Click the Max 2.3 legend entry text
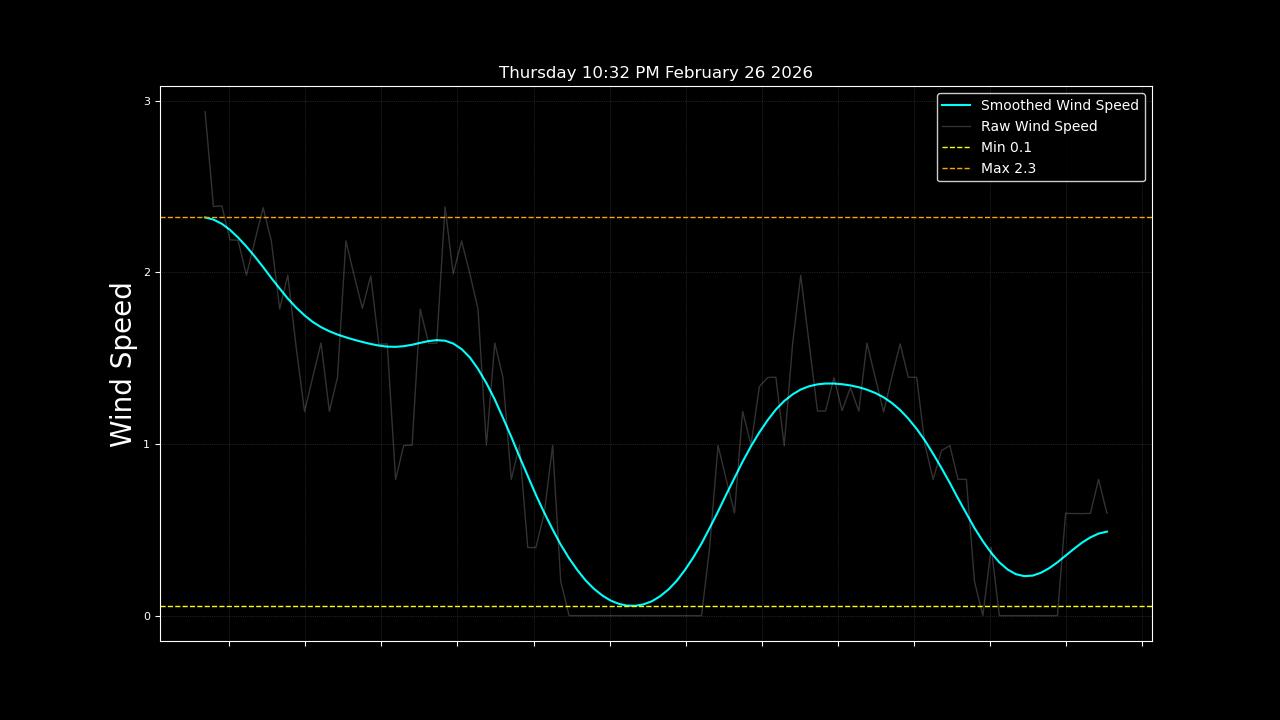The height and width of the screenshot is (720, 1280). [x=1008, y=168]
